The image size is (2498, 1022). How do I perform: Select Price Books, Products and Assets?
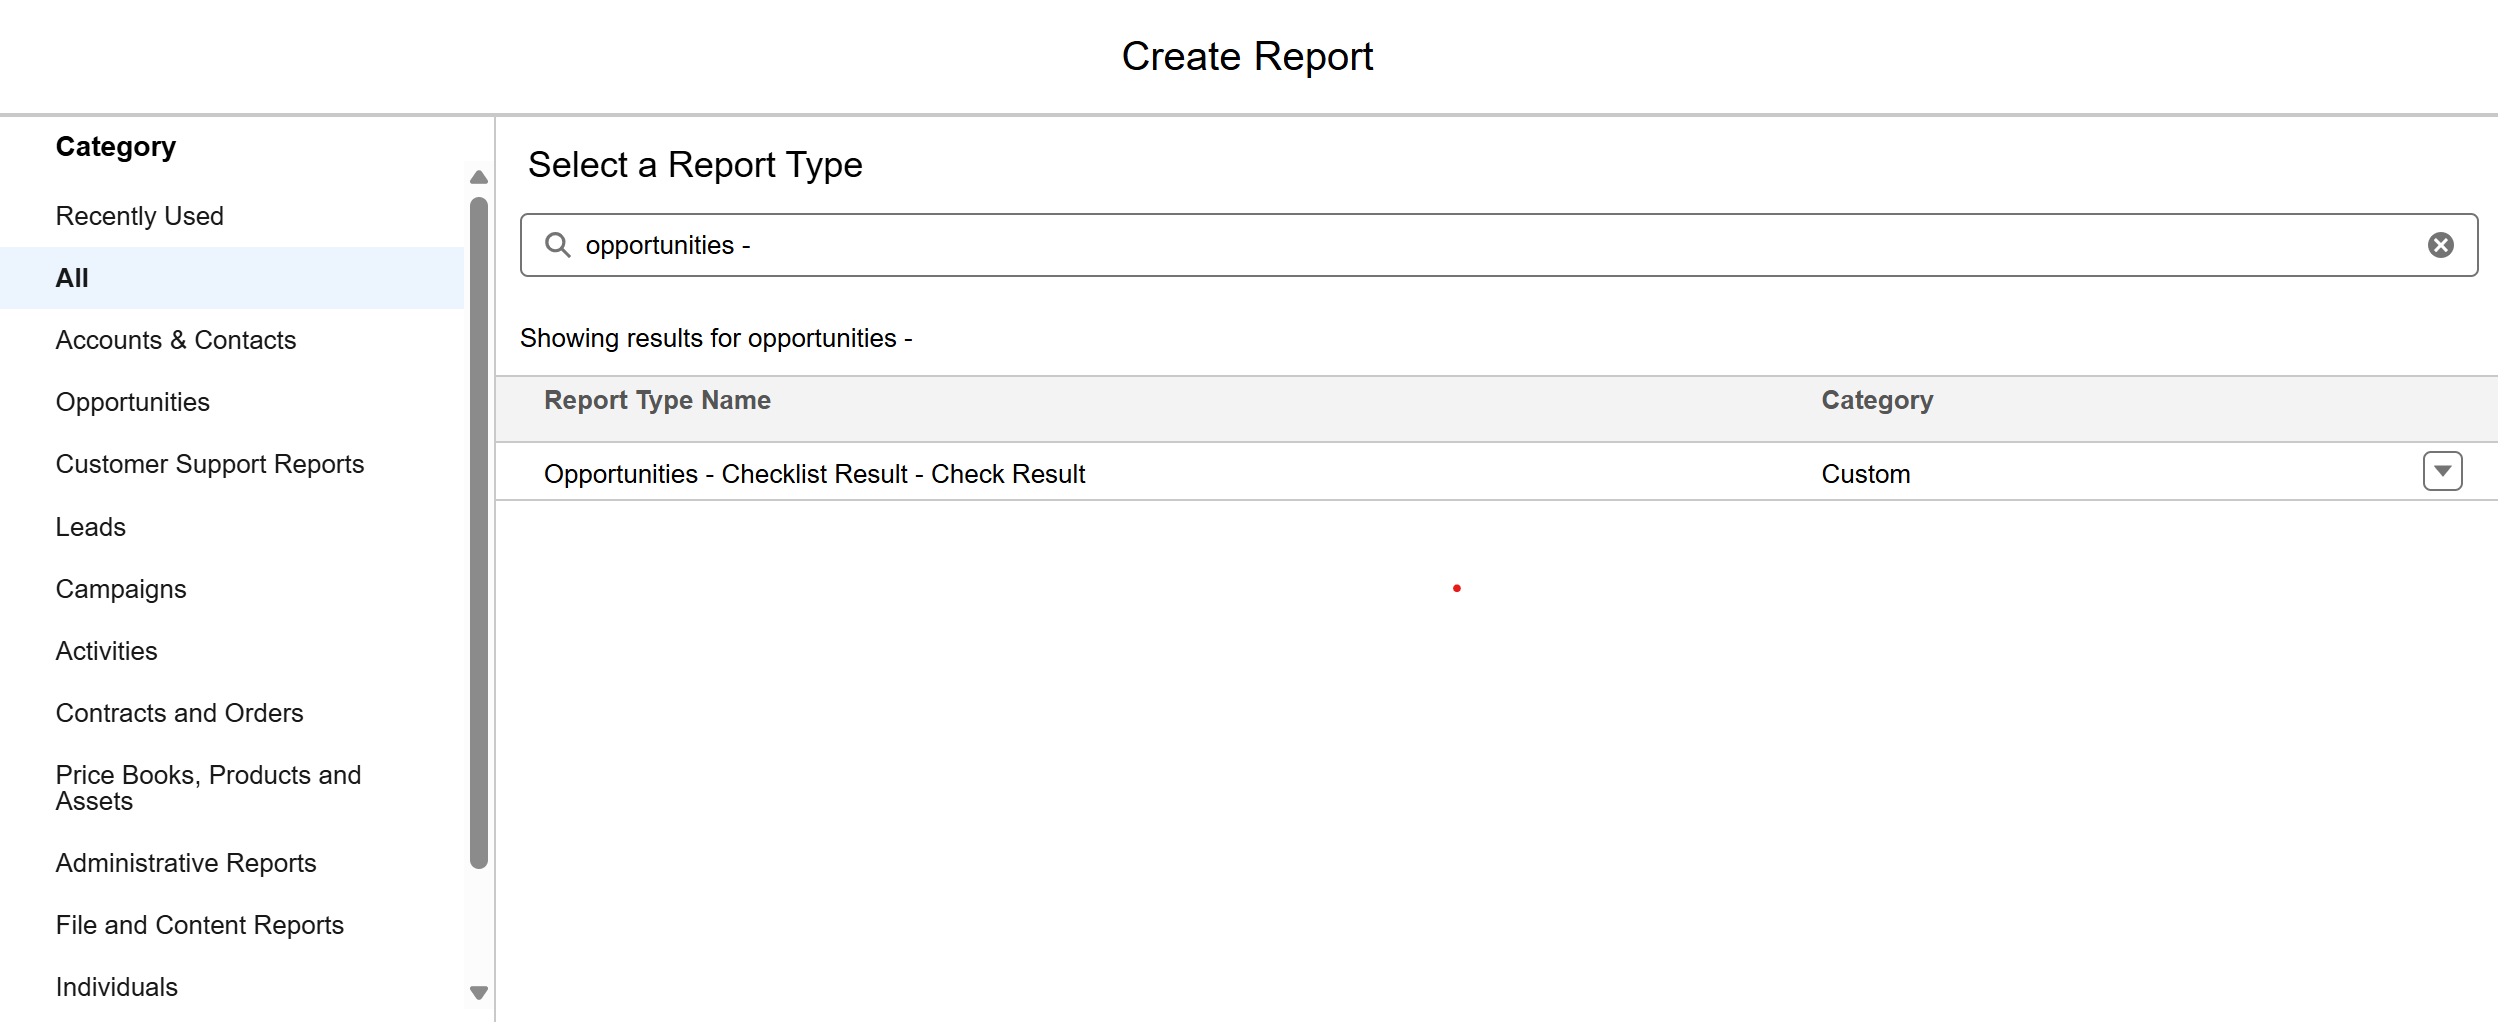pos(208,788)
